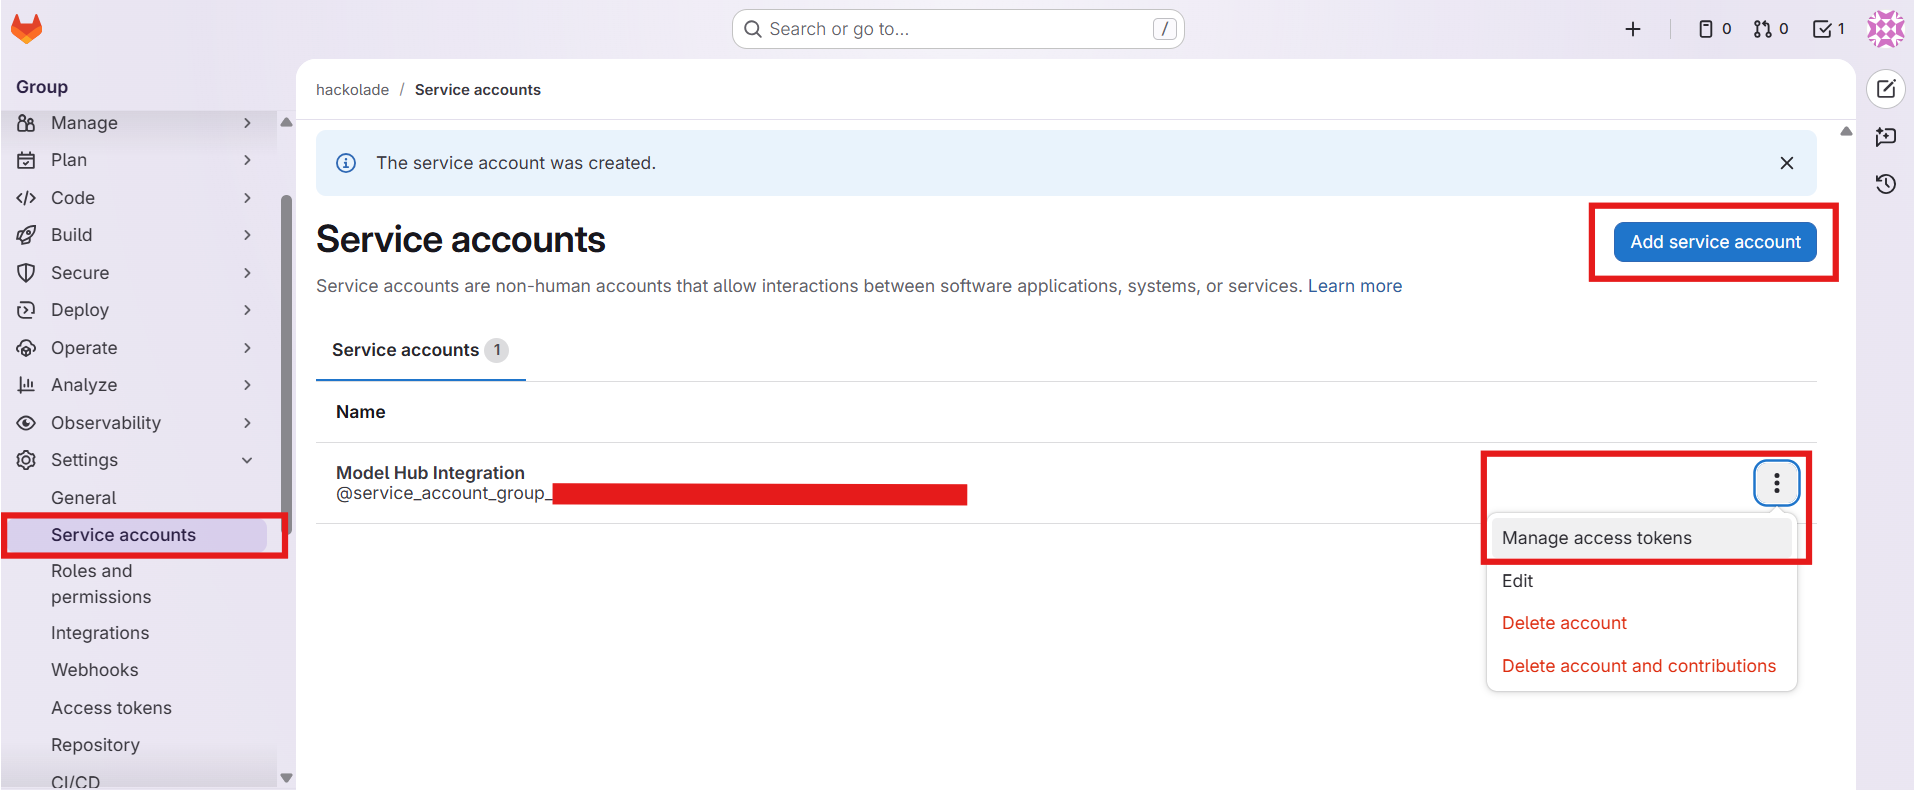Expand the Code section chevron
1914x790 pixels.
pyautogui.click(x=247, y=198)
